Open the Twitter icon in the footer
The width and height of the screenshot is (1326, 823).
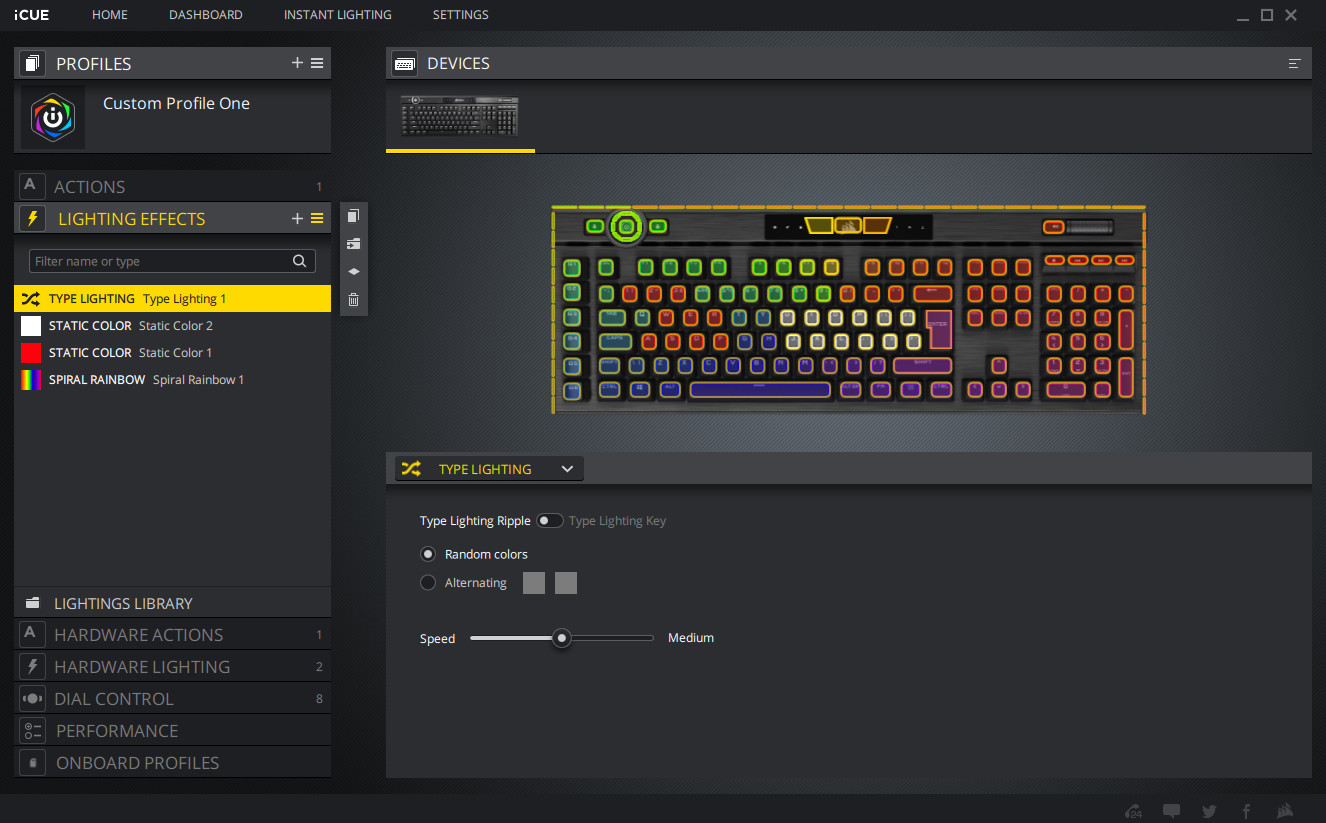1209,811
